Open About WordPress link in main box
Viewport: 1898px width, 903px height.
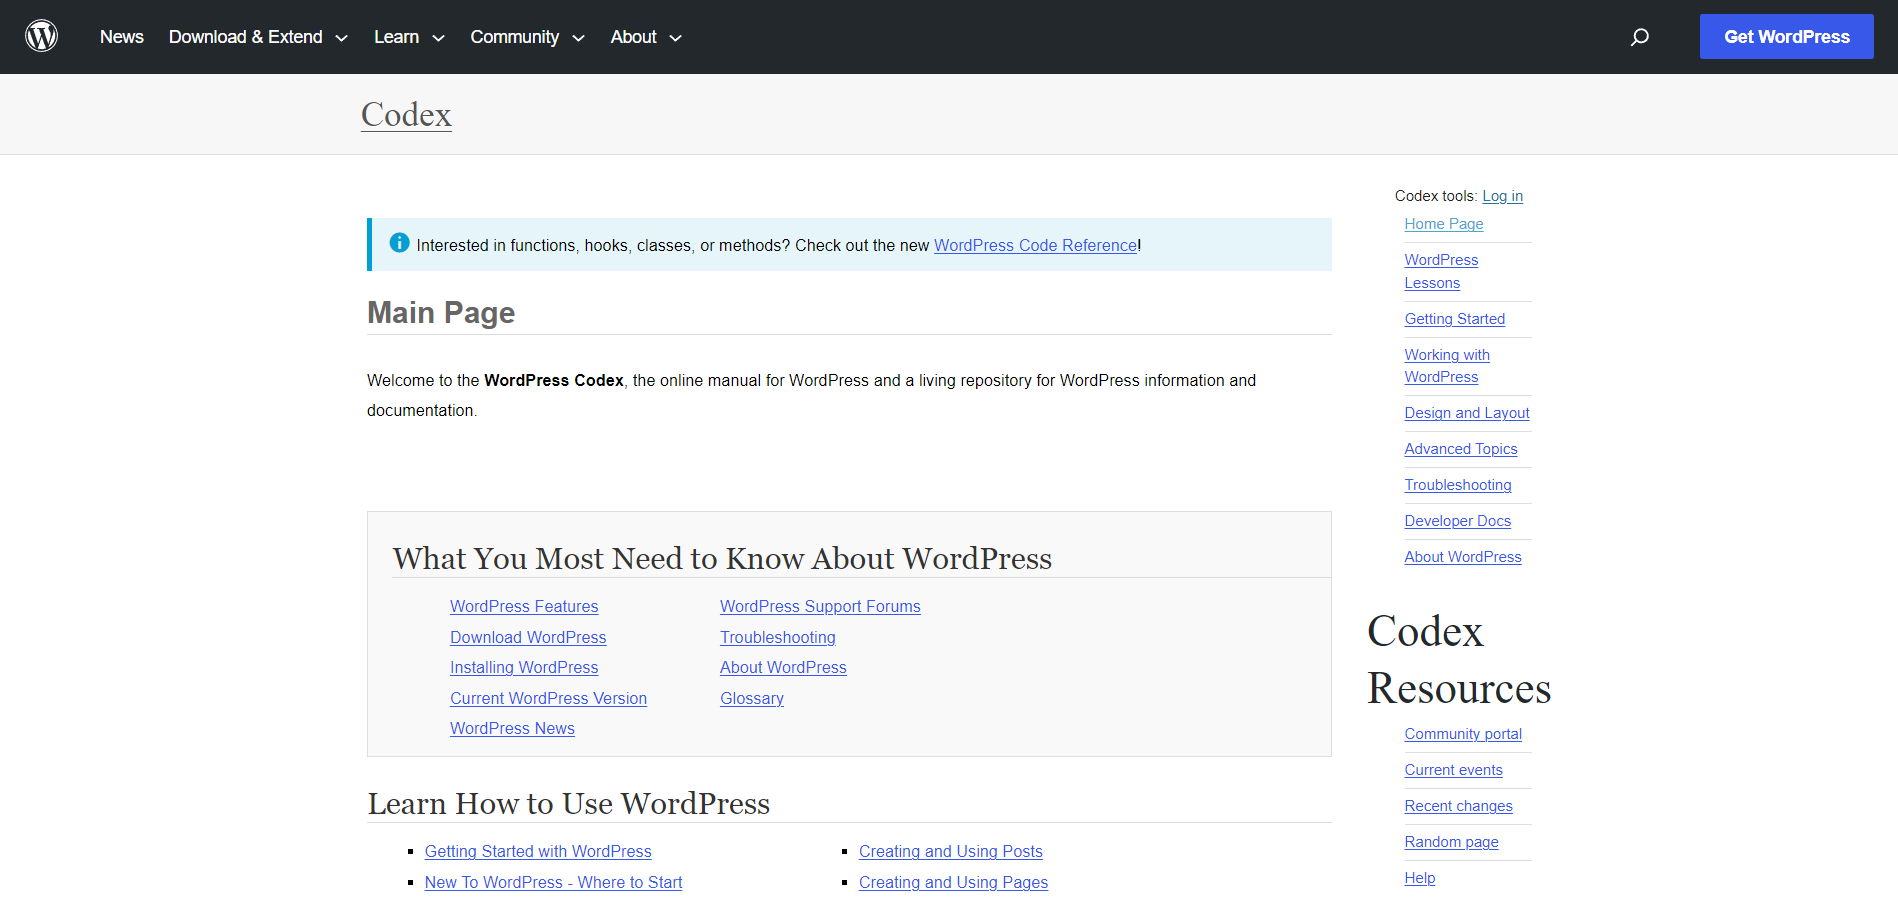(783, 667)
